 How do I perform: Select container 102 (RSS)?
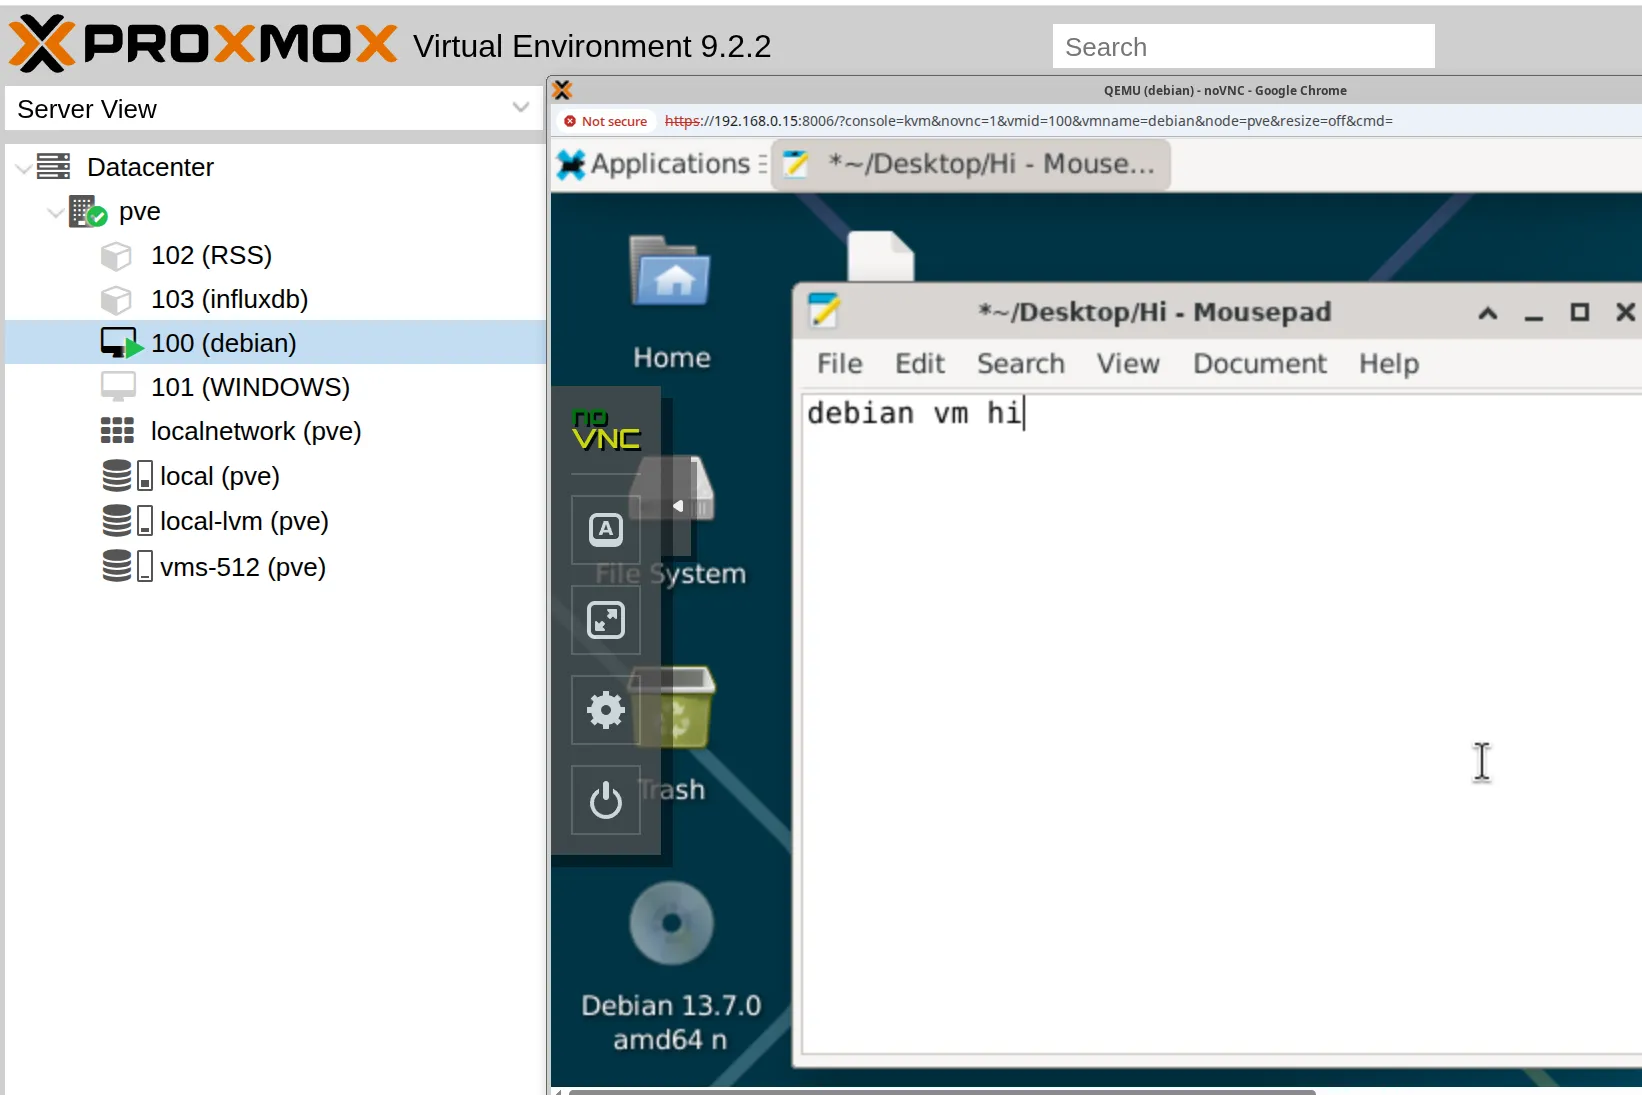211,255
